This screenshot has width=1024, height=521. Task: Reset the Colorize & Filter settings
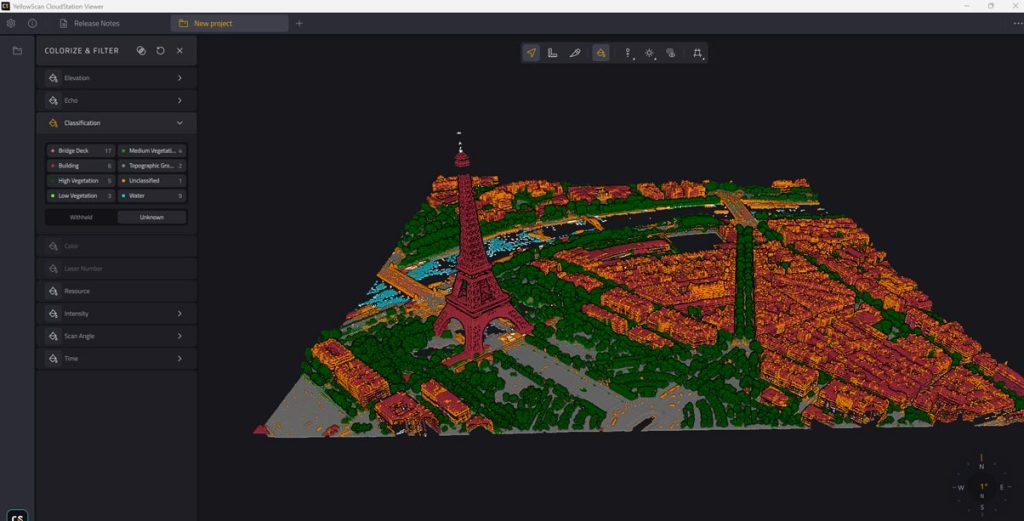(x=160, y=50)
